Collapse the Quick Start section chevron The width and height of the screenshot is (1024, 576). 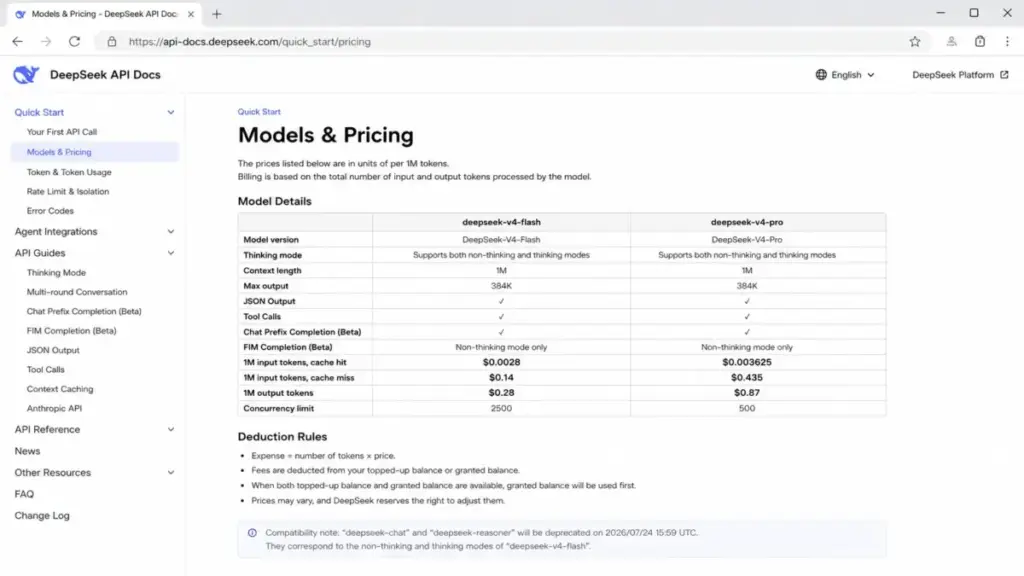170,112
